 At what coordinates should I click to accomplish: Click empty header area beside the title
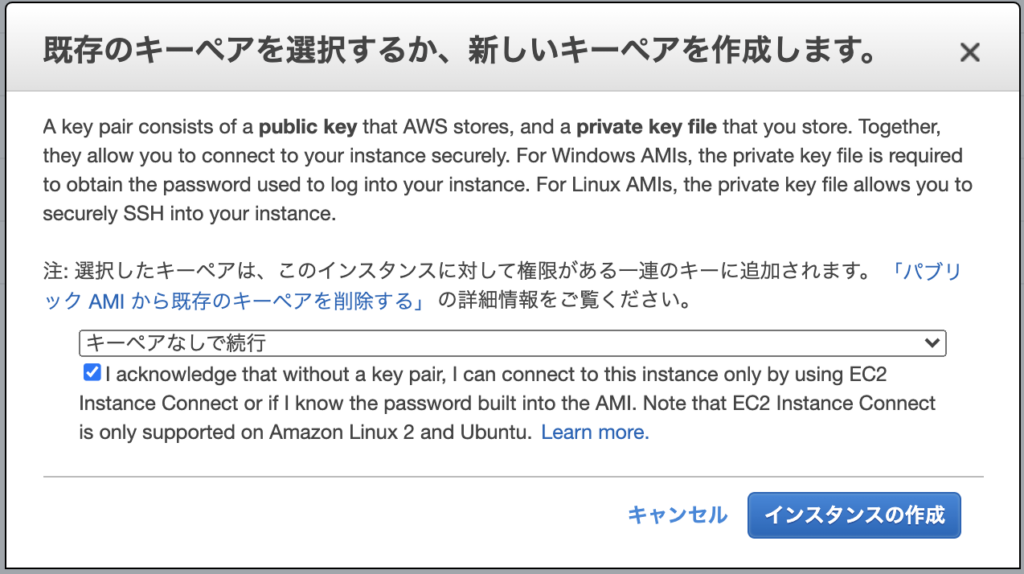click(918, 51)
